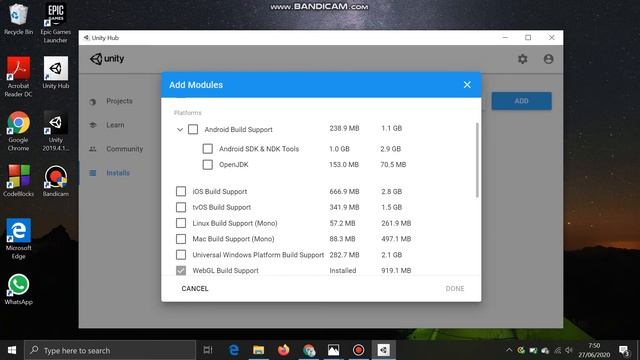Click the module list scrollbar
Screen dimensions: 640x360
tap(477, 160)
